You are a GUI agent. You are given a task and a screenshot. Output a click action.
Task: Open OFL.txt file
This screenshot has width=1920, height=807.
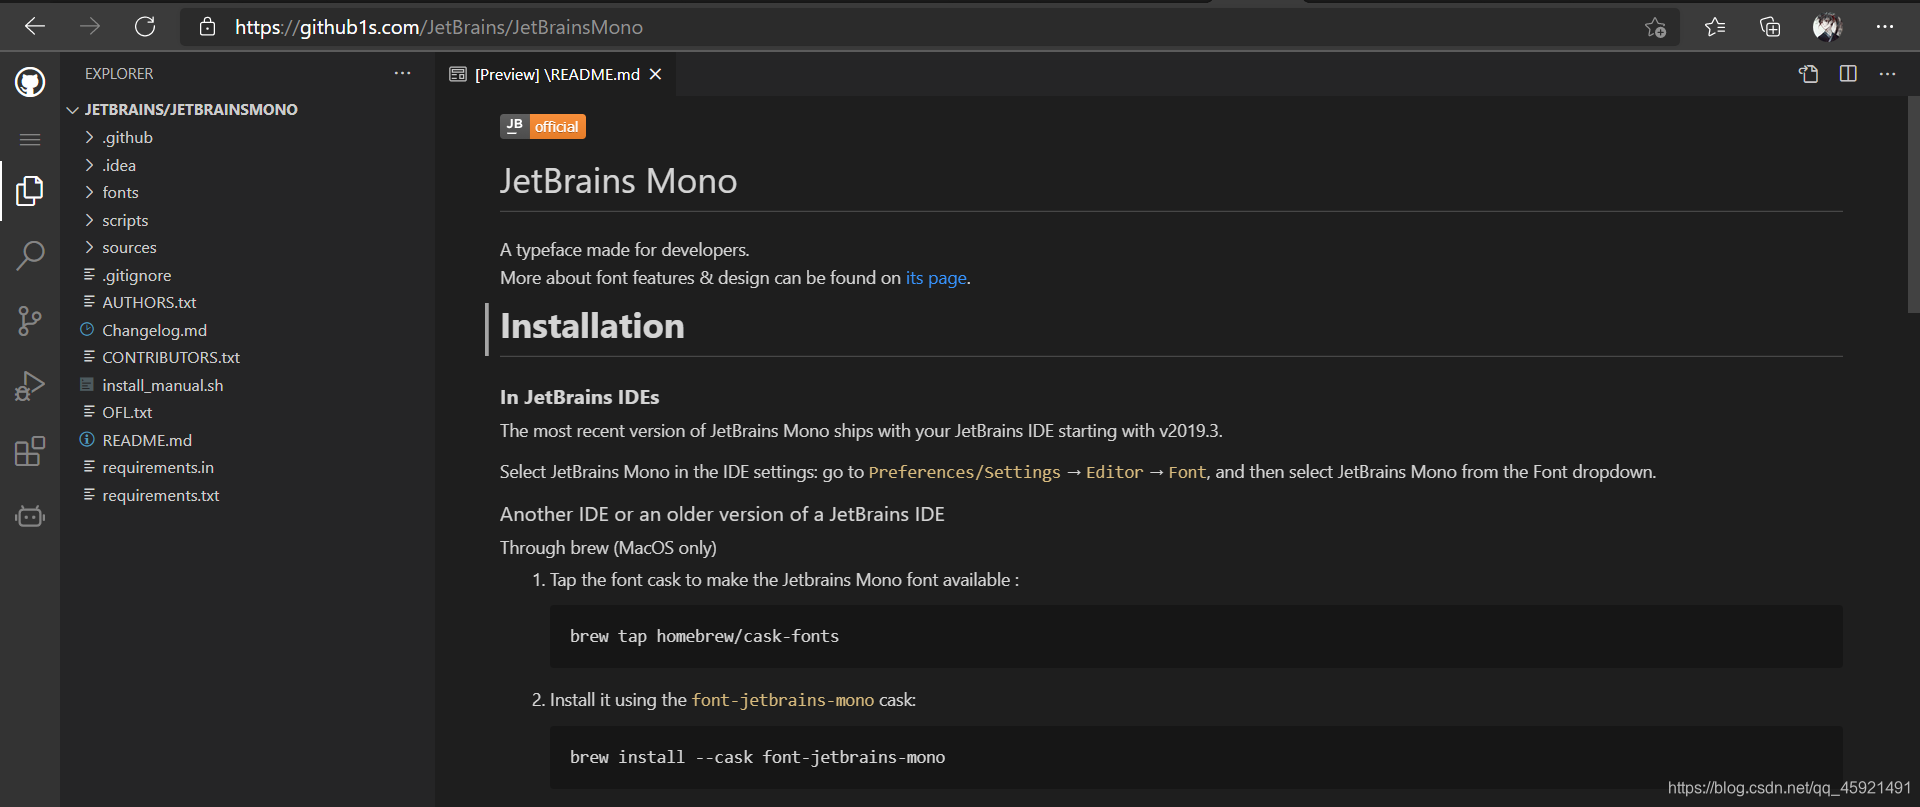click(x=127, y=412)
